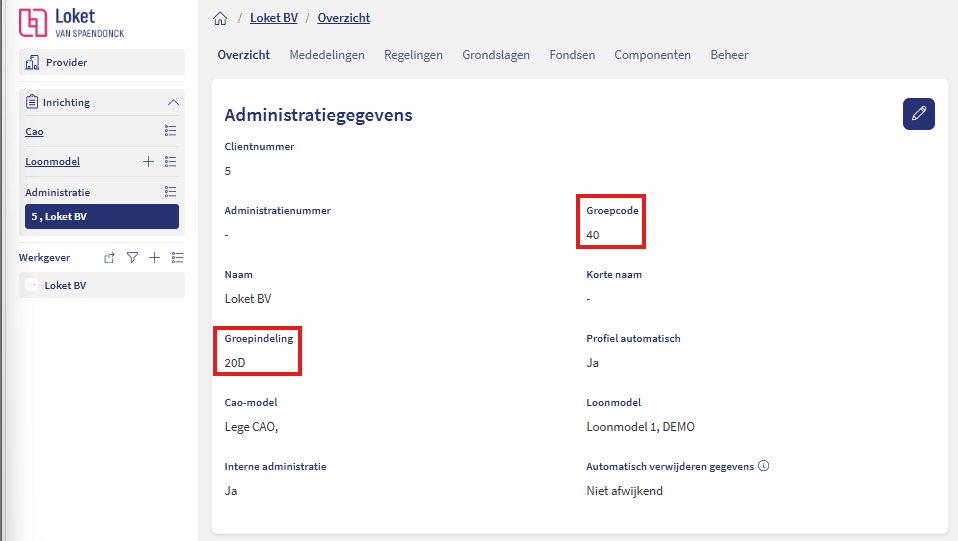The width and height of the screenshot is (958, 541).
Task: Click the info icon next to Automatisch verwijderen gegevens
Action: [x=764, y=466]
